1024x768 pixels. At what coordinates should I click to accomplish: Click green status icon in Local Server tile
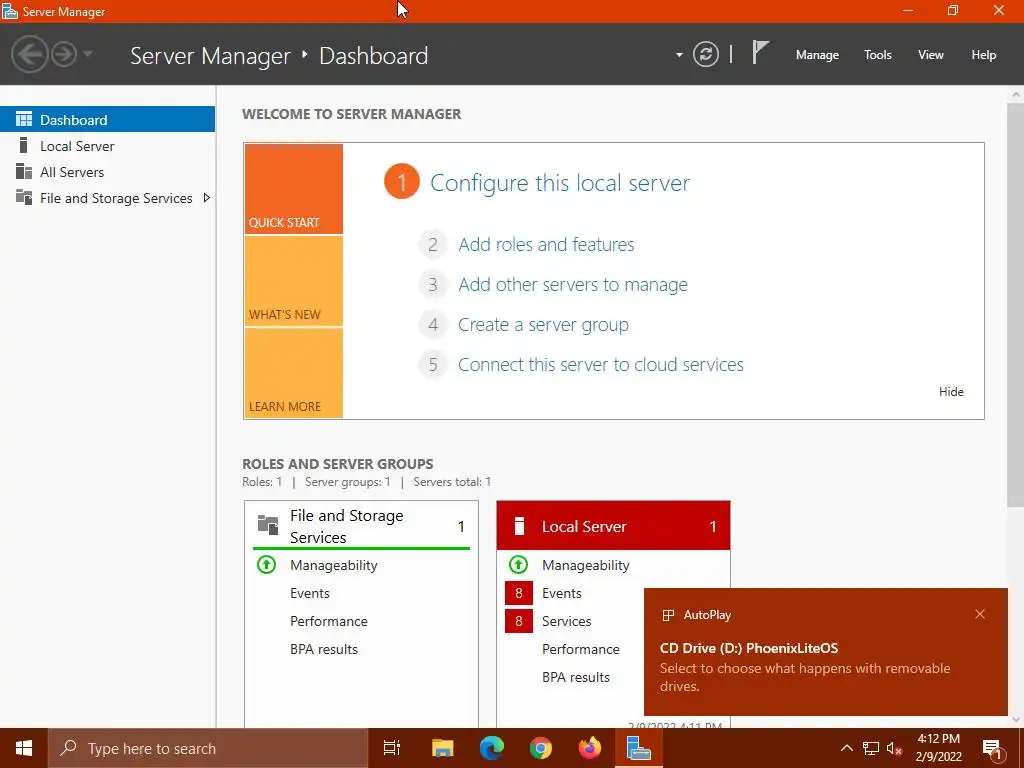point(519,564)
